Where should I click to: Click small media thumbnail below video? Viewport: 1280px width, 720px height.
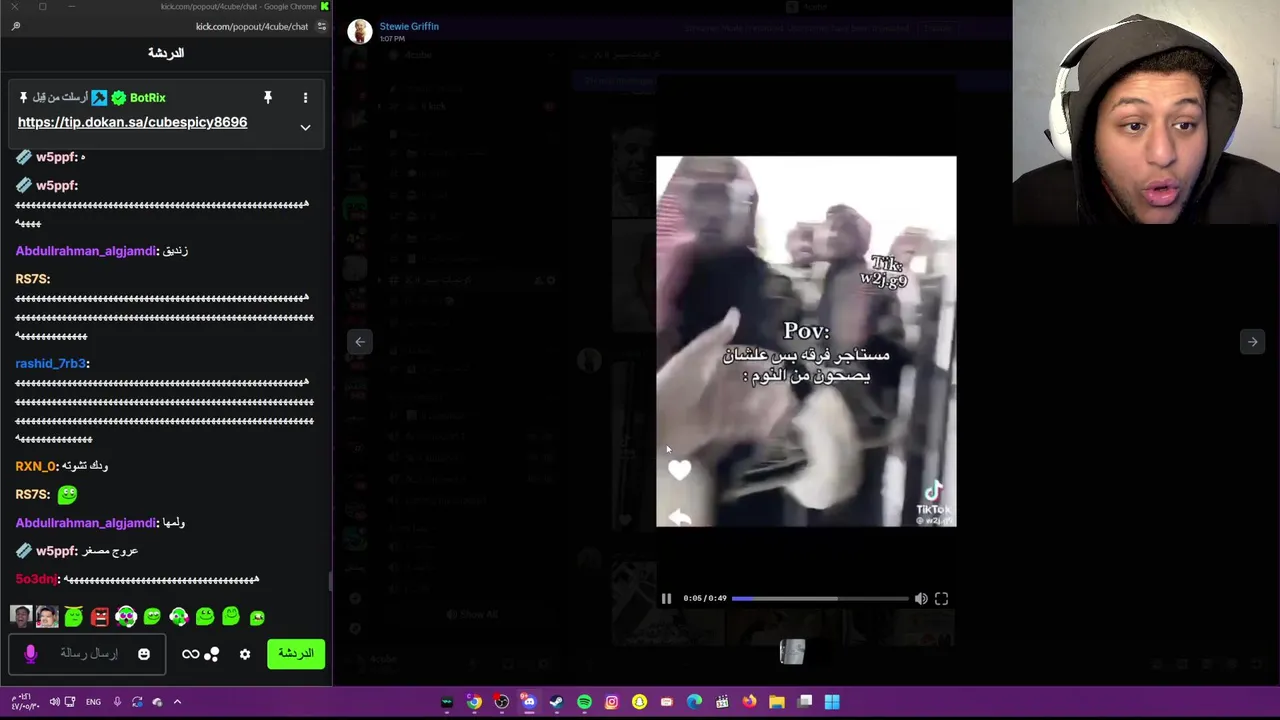point(792,652)
